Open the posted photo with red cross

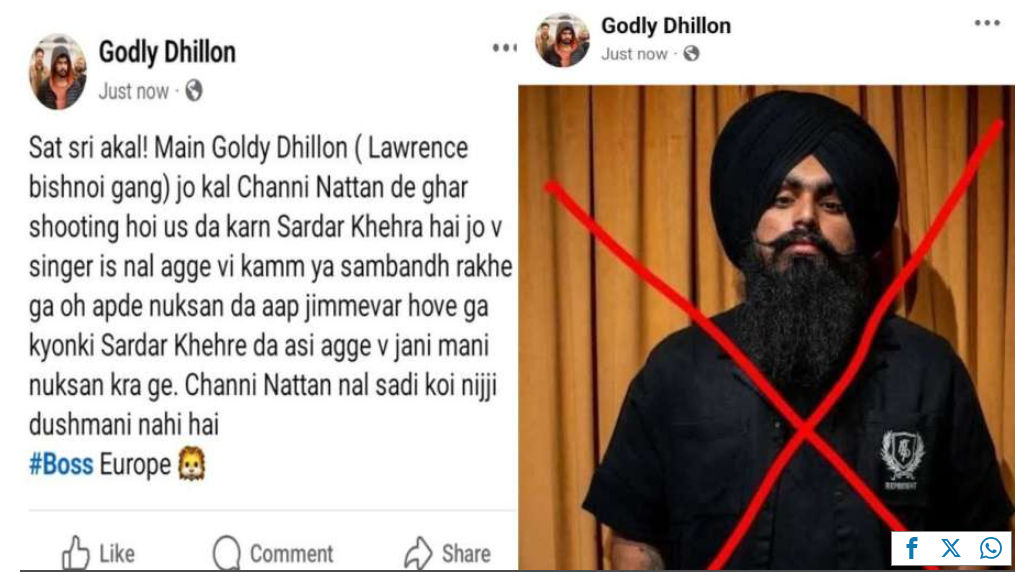(x=766, y=328)
